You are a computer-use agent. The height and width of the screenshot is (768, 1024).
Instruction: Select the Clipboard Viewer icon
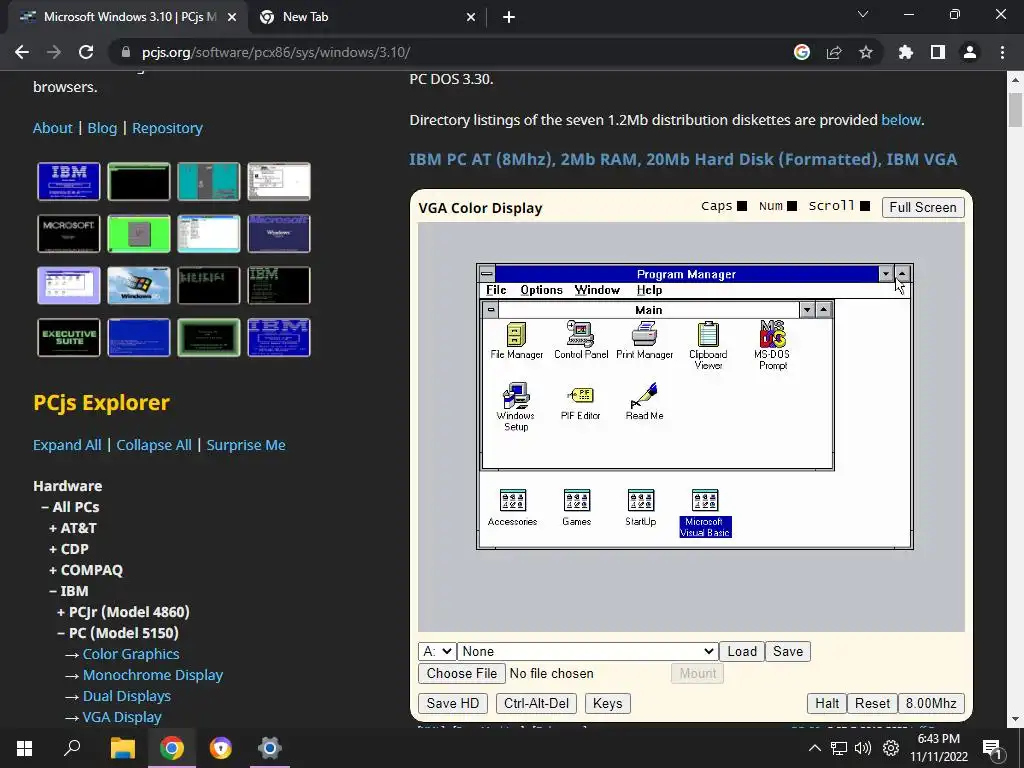(708, 345)
